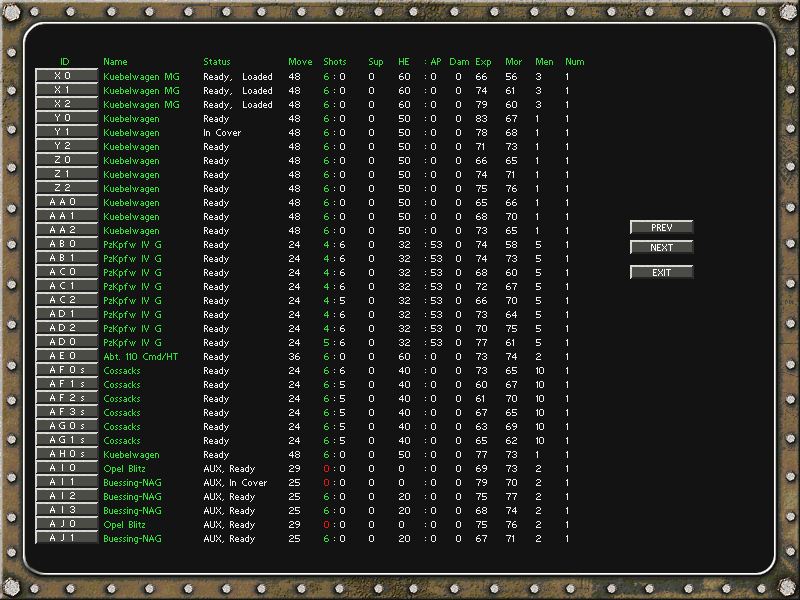Click 'Opel Blitz' name in row A J 0

pos(124,525)
